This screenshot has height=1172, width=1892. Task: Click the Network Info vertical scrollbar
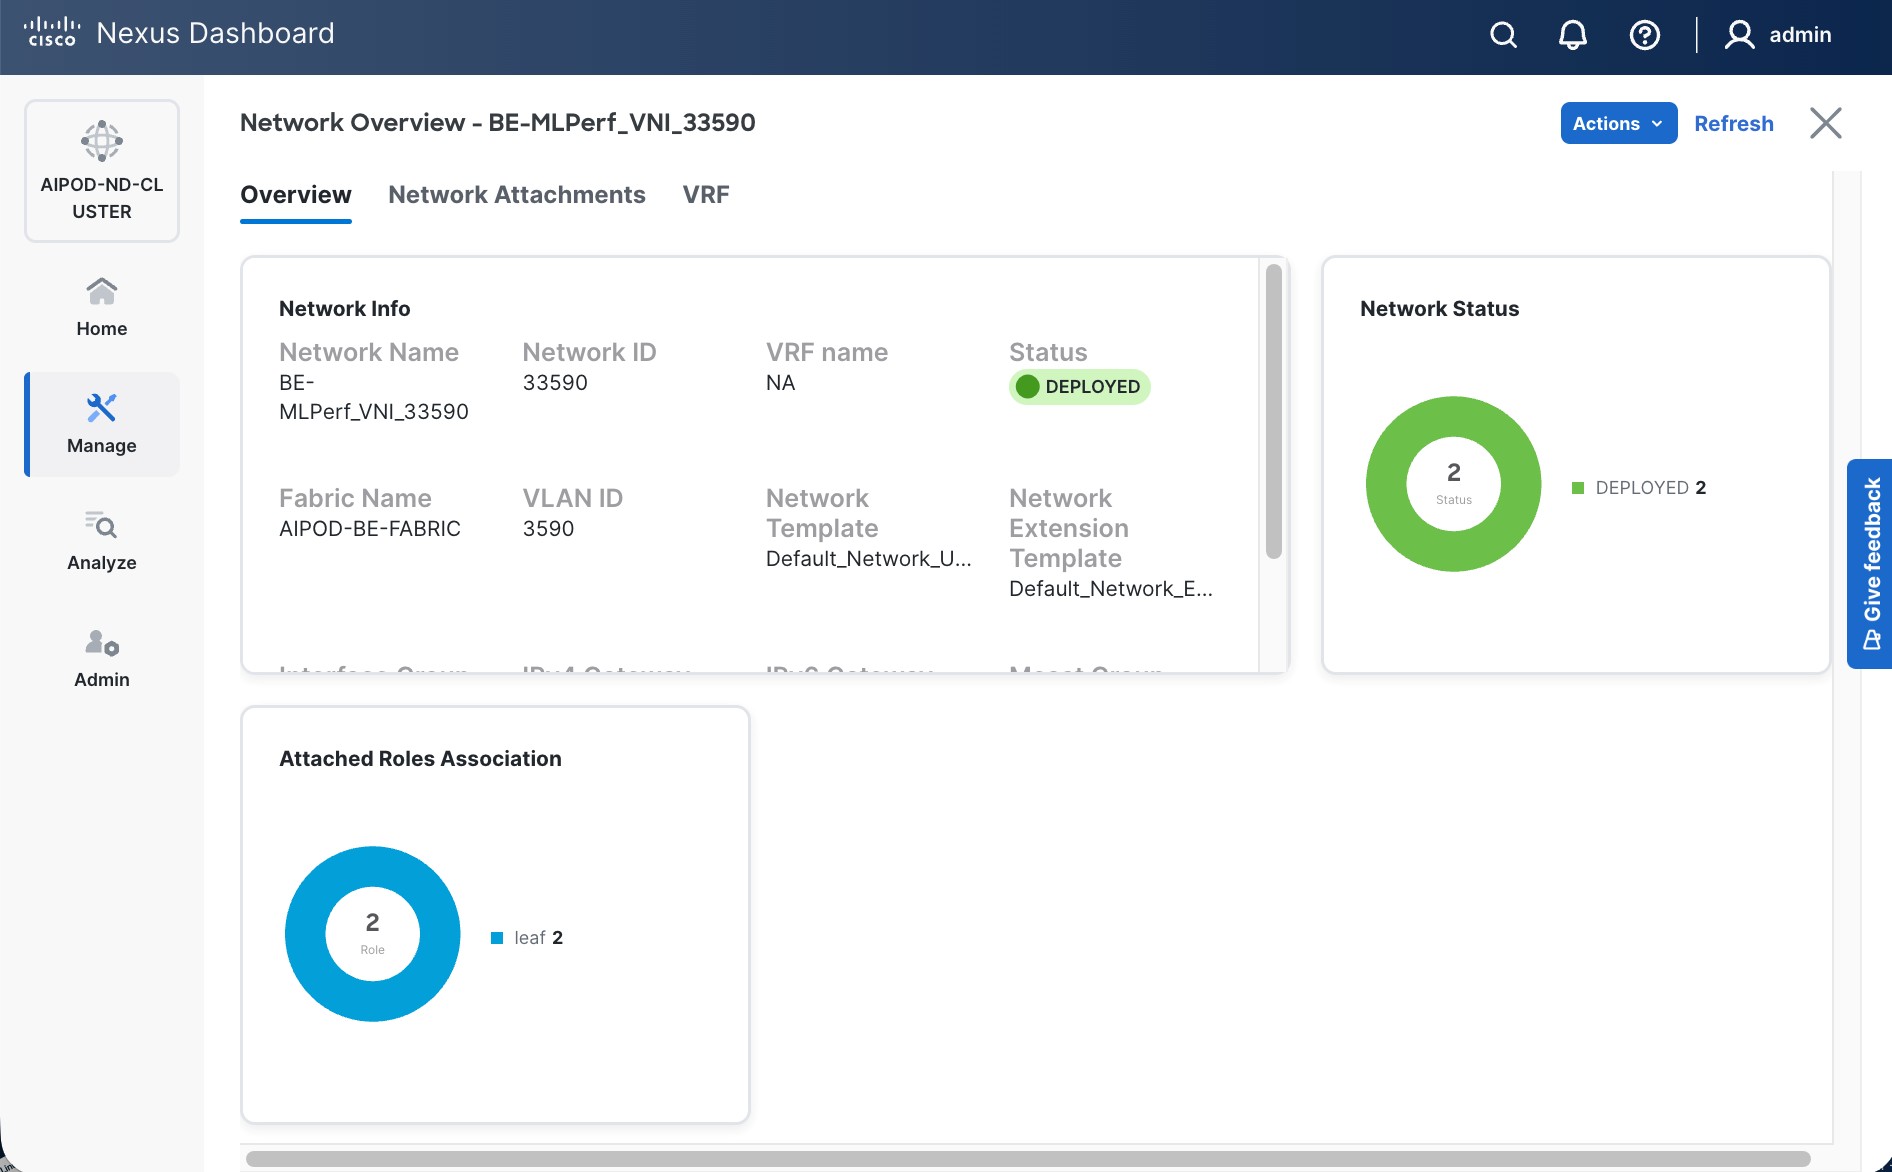[1273, 411]
